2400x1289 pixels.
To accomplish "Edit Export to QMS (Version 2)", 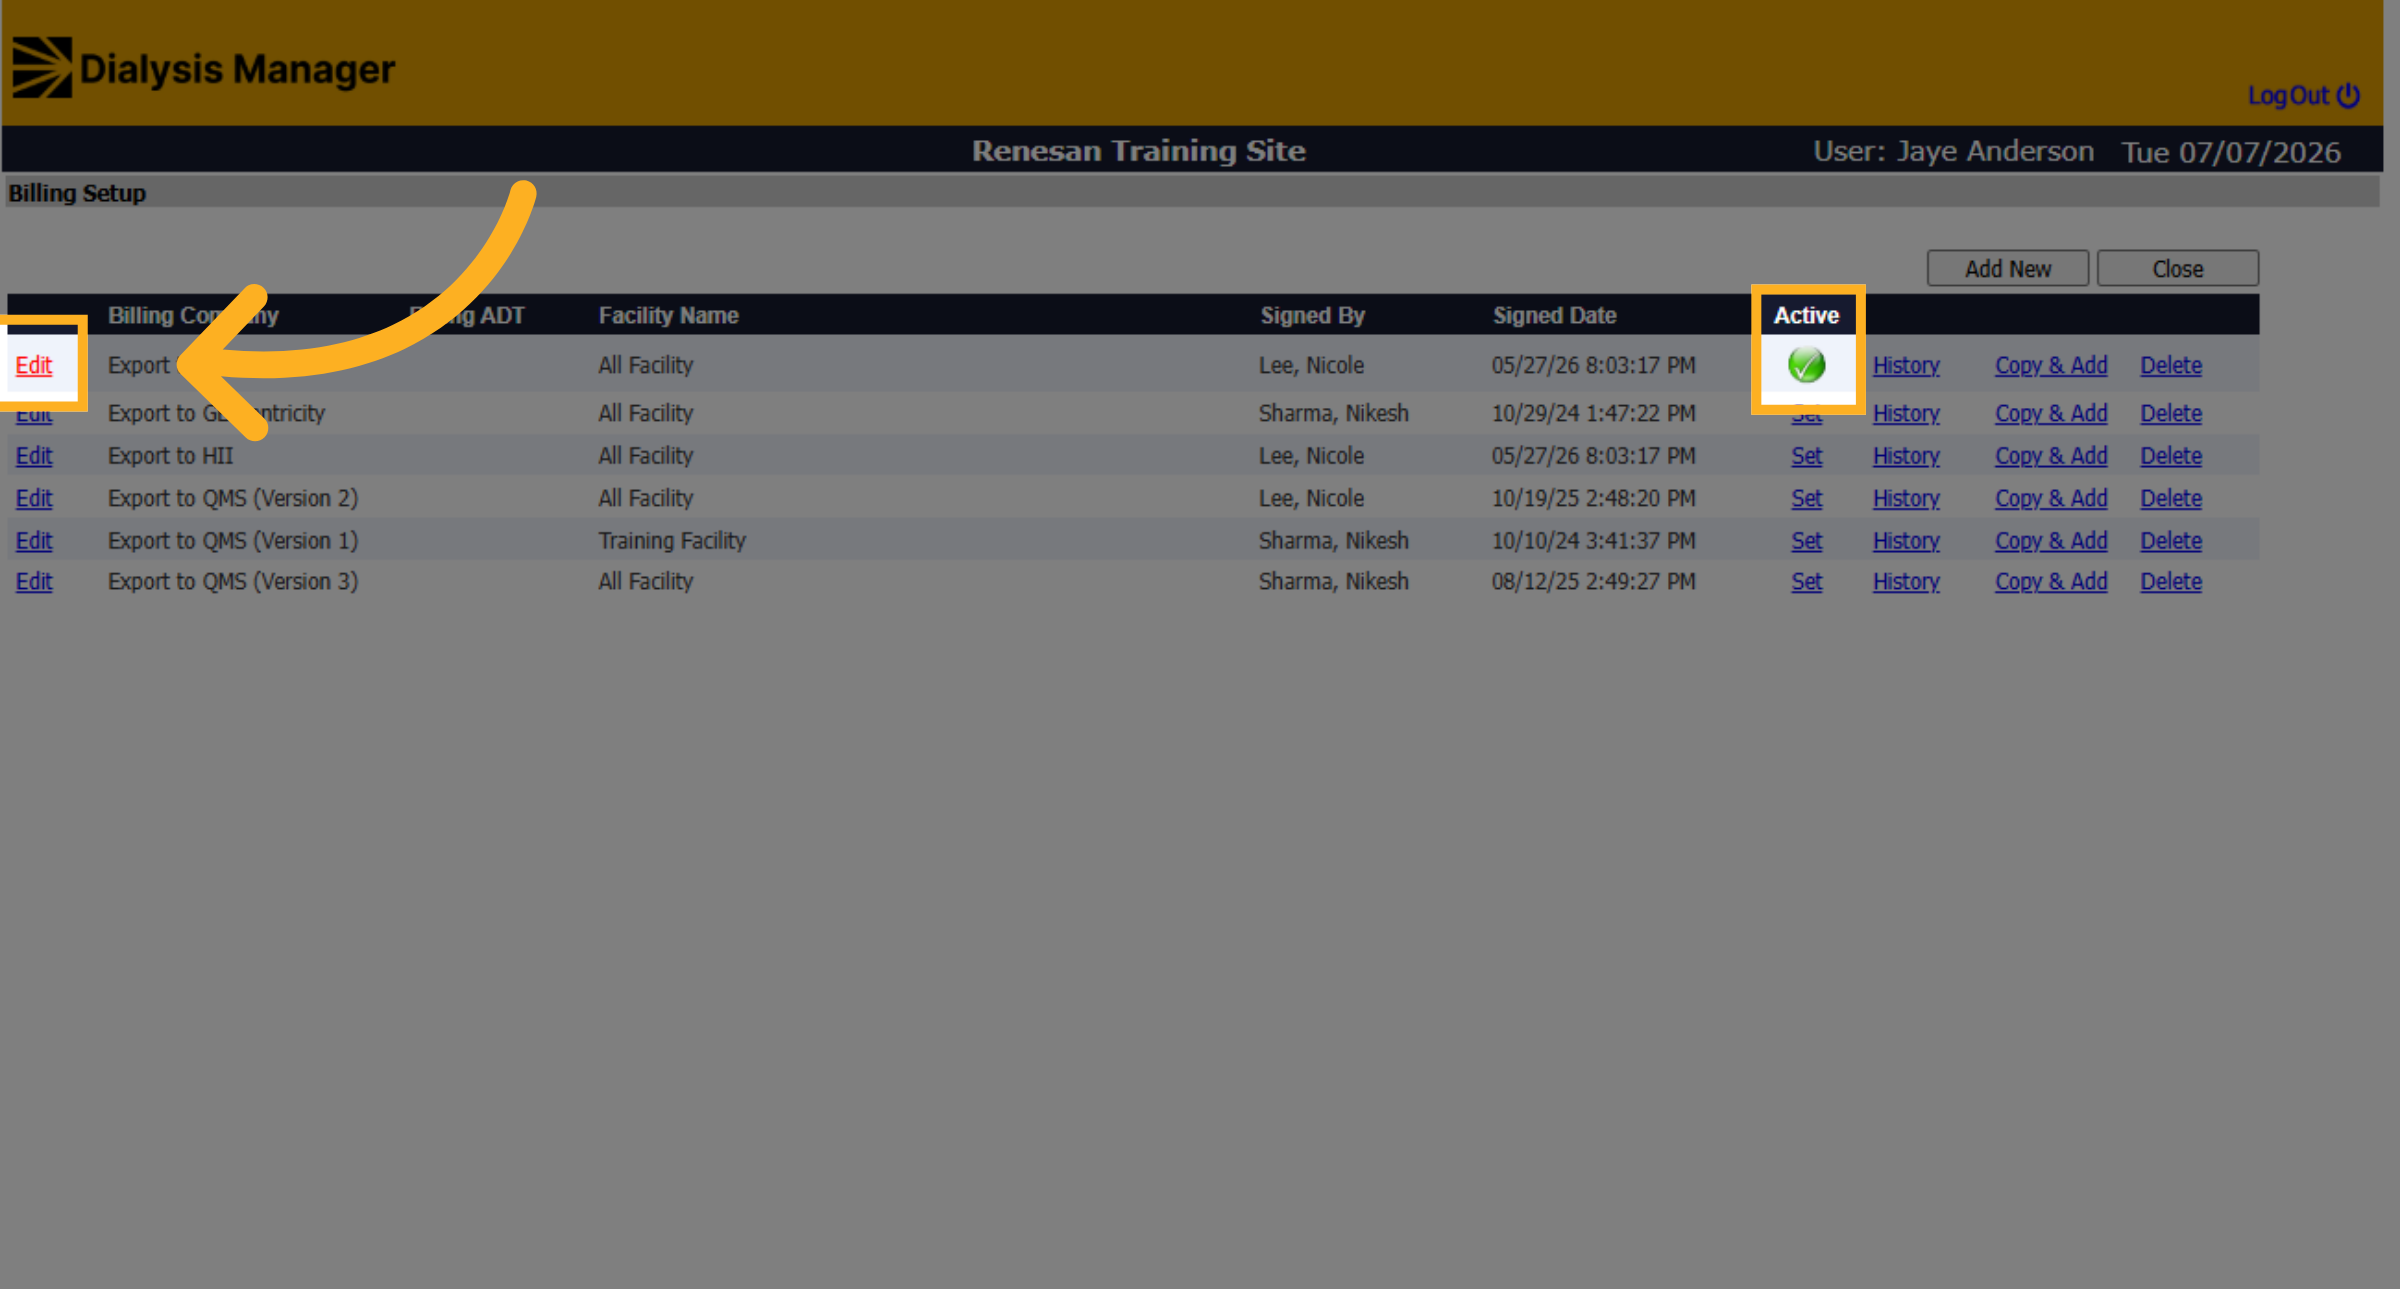I will (x=34, y=498).
